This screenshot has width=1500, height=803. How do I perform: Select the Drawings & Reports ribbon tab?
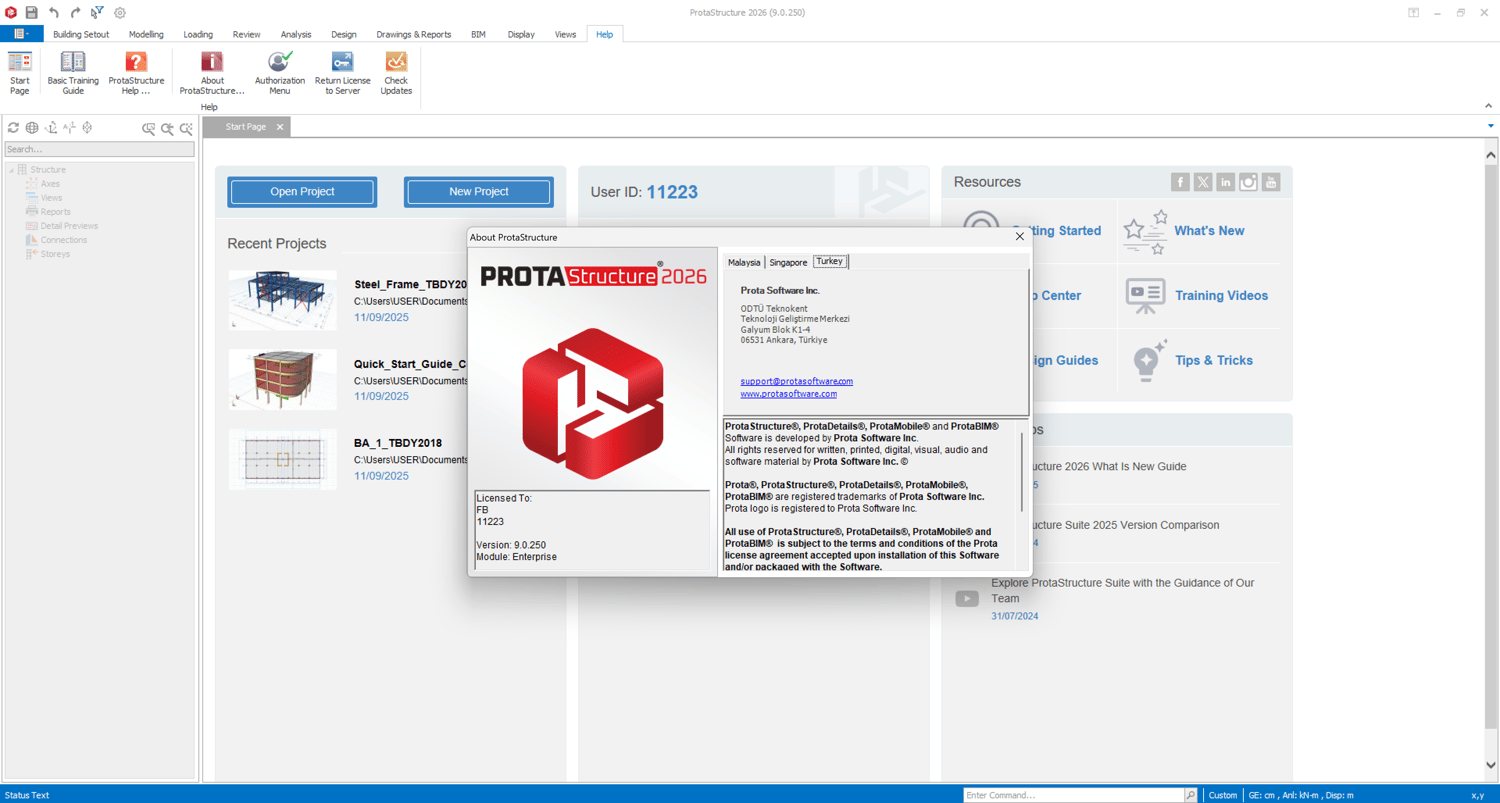[x=414, y=34]
